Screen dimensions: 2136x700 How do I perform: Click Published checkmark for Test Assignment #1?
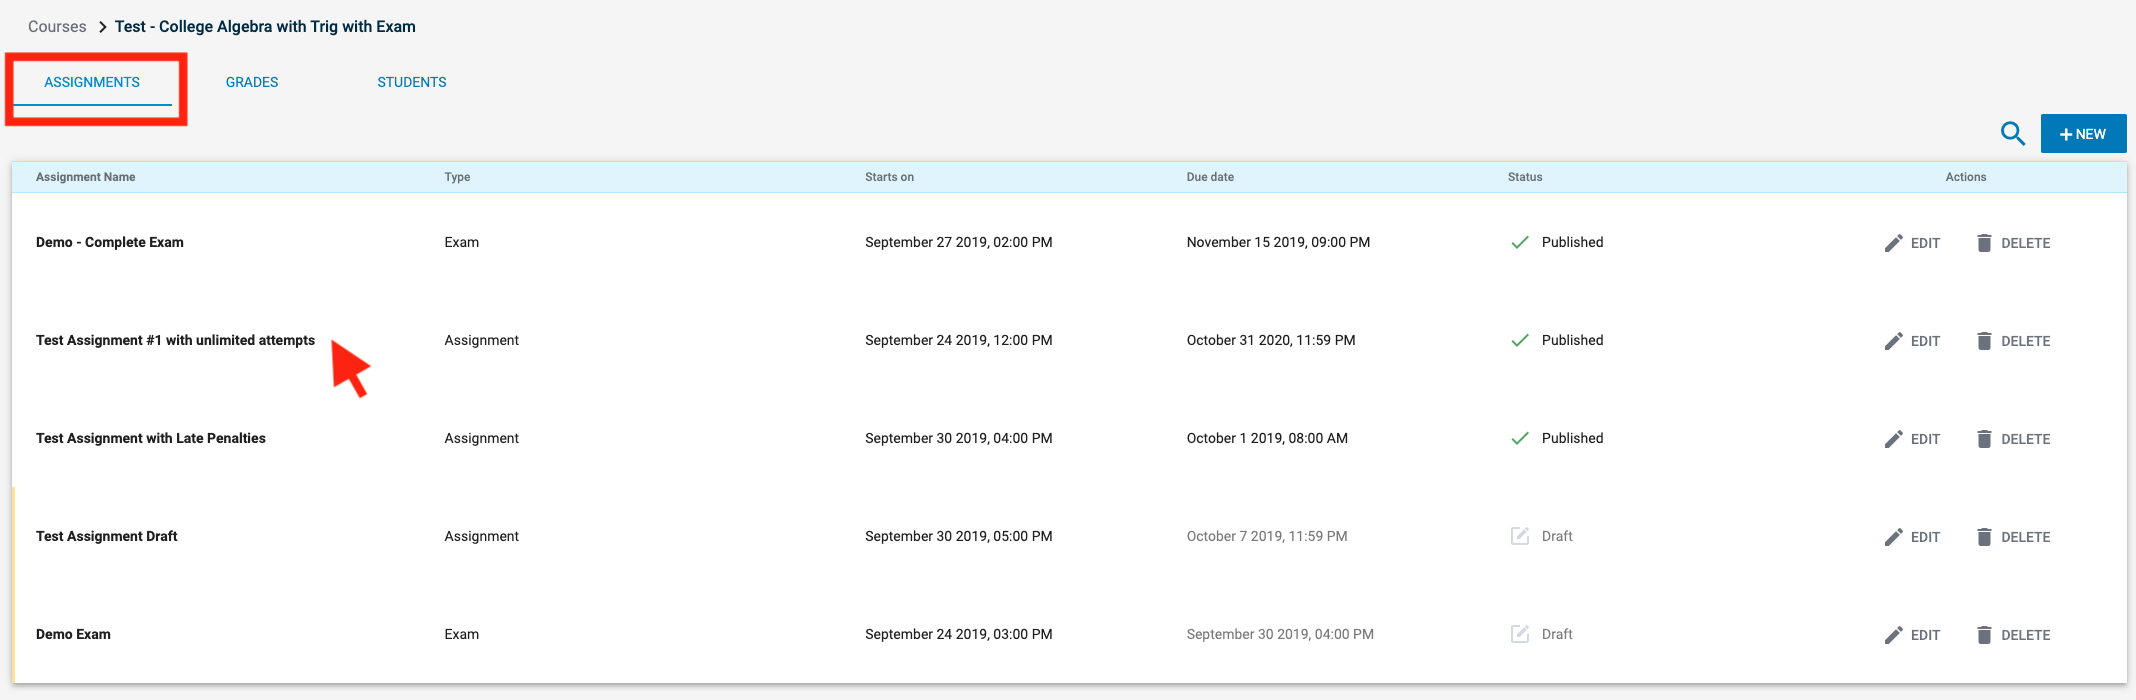1520,340
